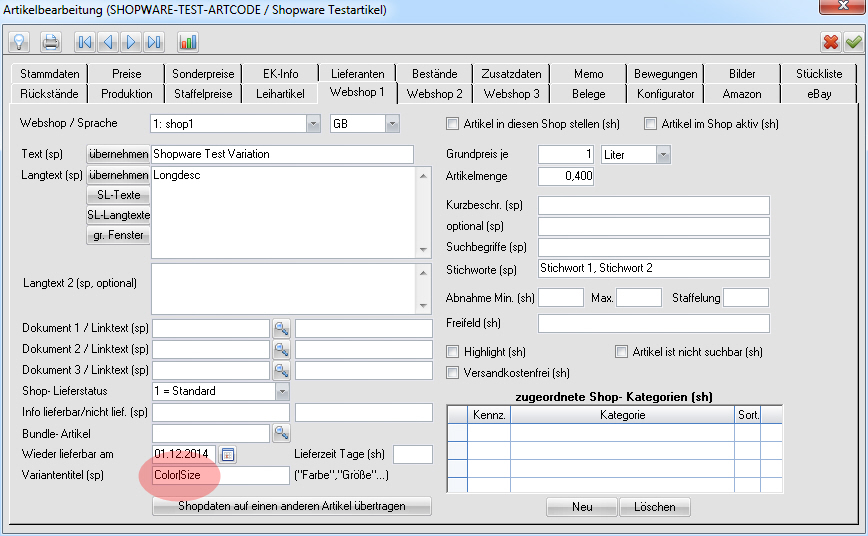This screenshot has width=868, height=536.
Task: Click the Grundpreis je quantity field
Action: click(x=566, y=154)
